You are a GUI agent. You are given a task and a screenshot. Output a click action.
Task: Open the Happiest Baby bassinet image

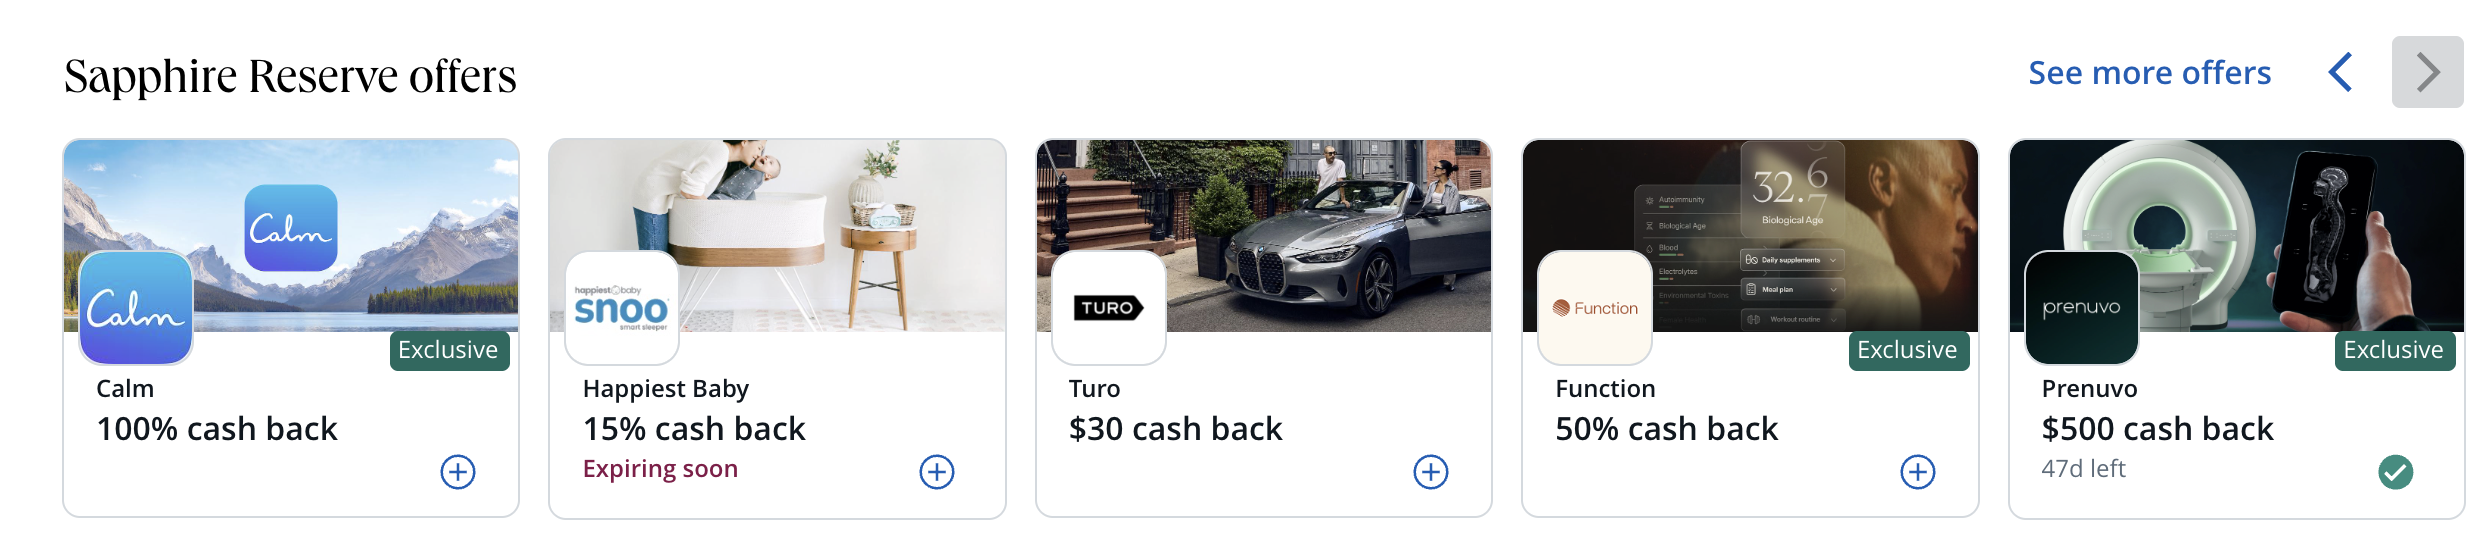778,235
